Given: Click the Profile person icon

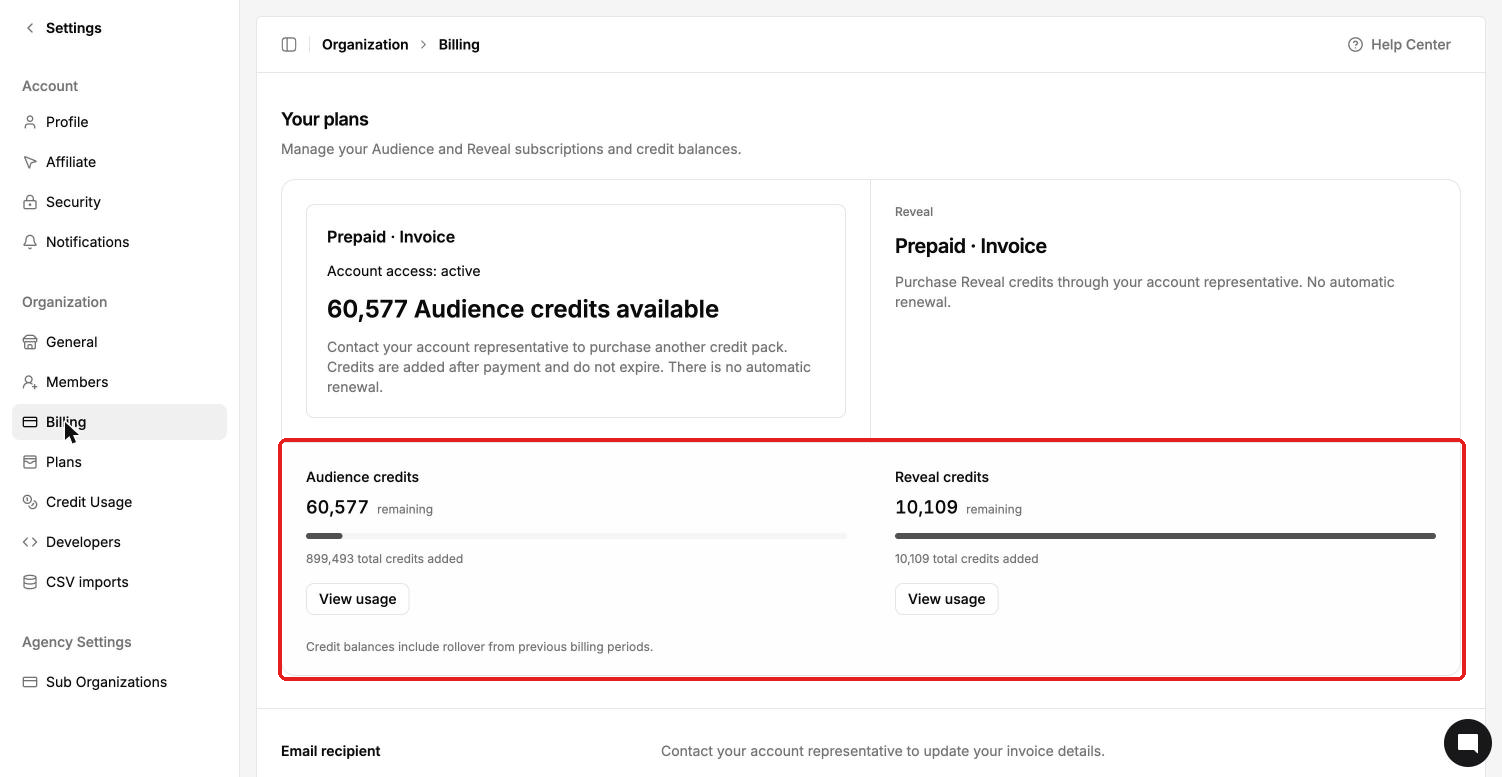Looking at the screenshot, I should pyautogui.click(x=30, y=122).
